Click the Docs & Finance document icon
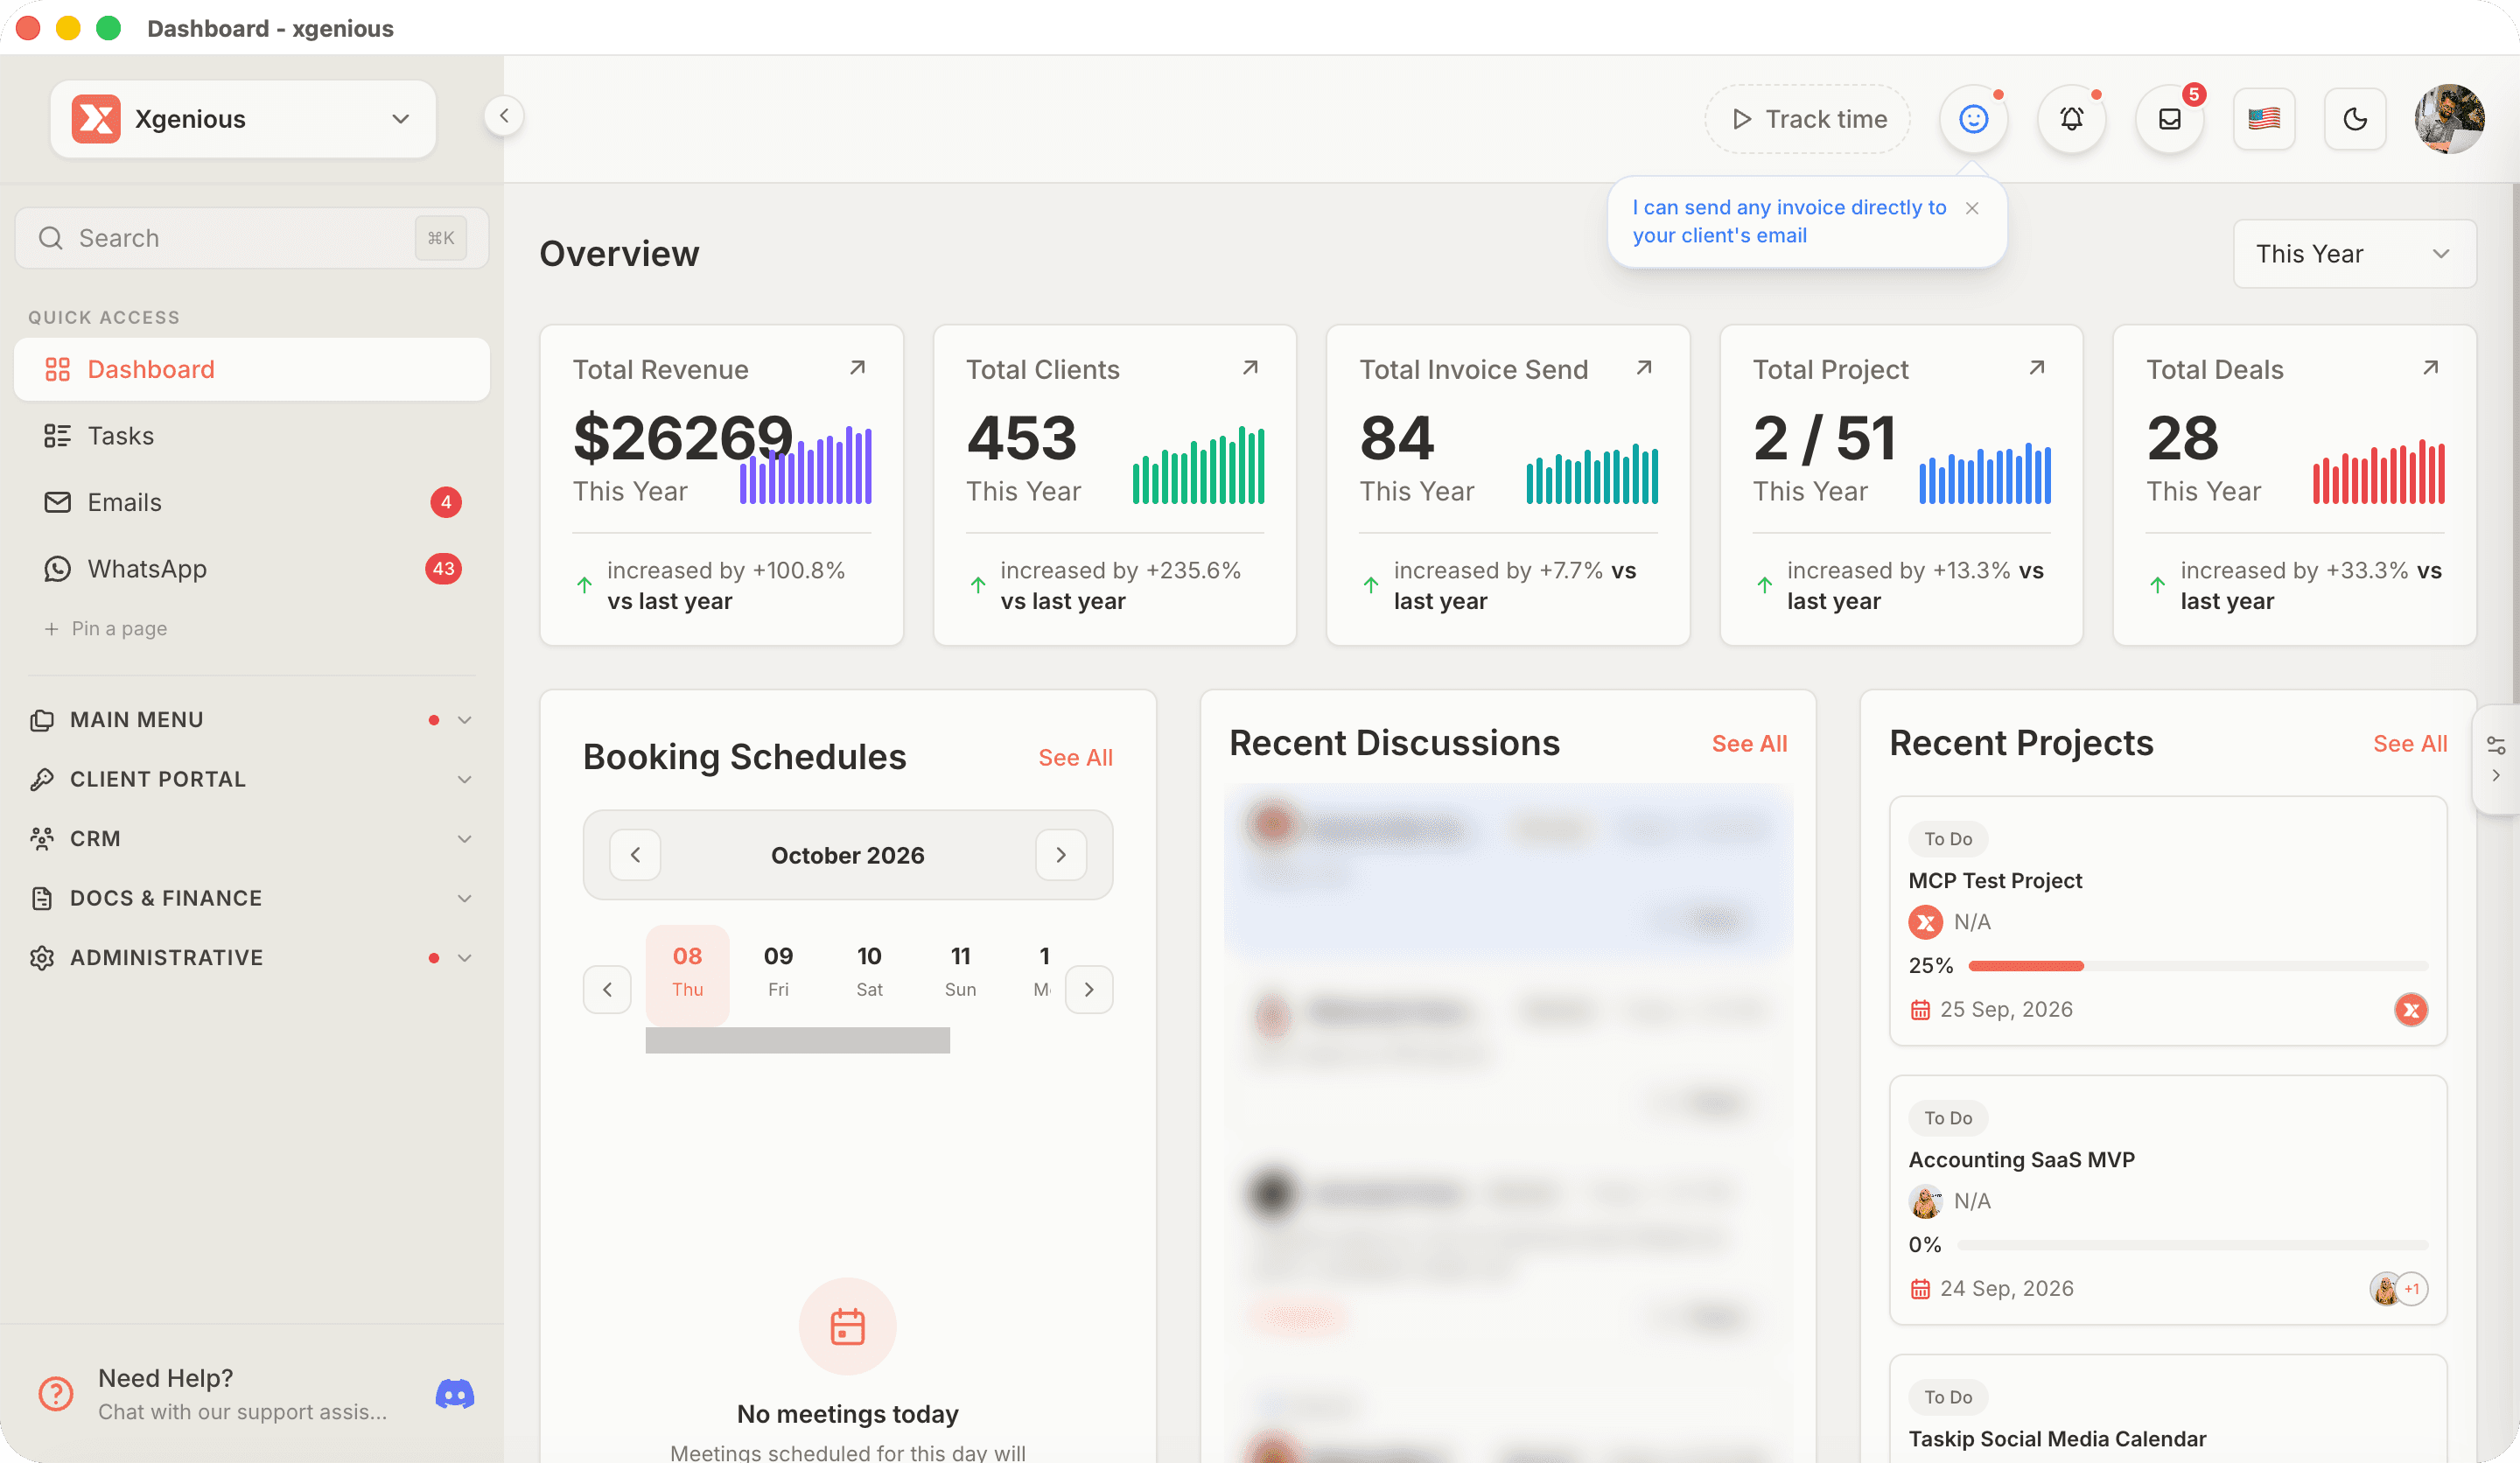Screen dimensions: 2520x1463 tap(42, 898)
